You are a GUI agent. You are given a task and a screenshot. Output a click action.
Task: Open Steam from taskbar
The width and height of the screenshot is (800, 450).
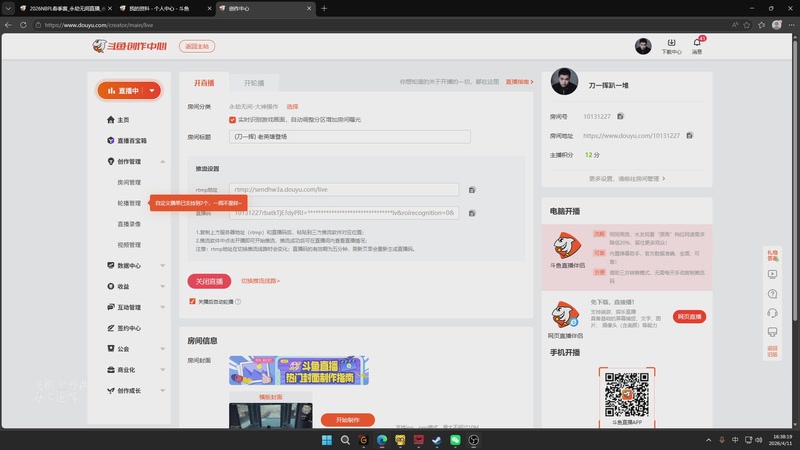coord(437,440)
